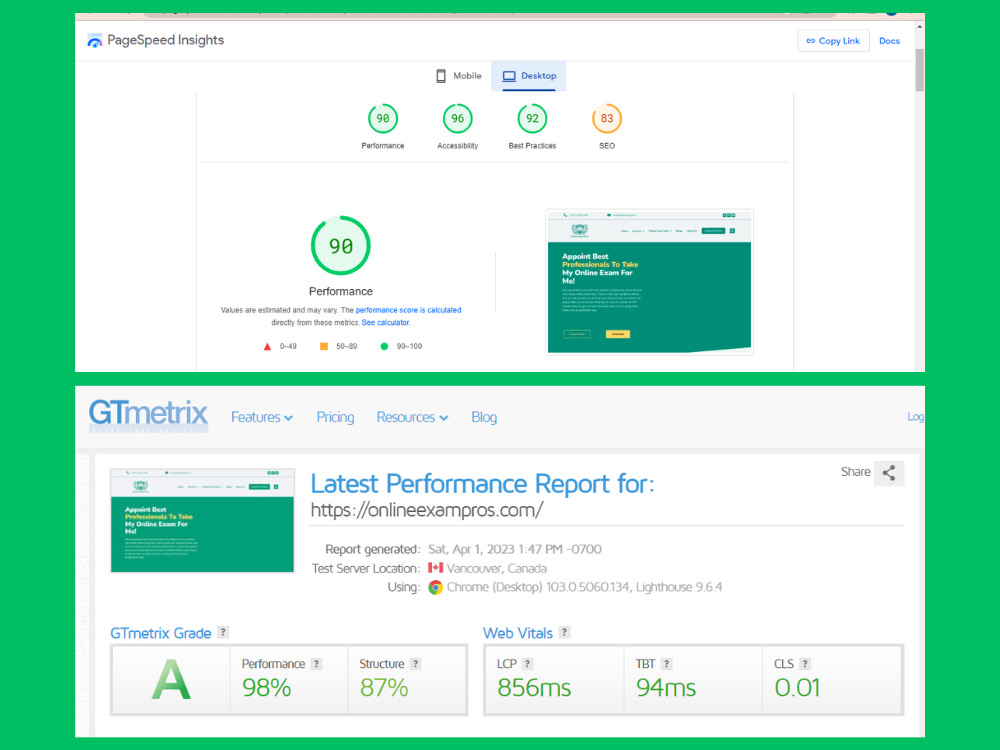Click the Canada flag icon

[436, 568]
